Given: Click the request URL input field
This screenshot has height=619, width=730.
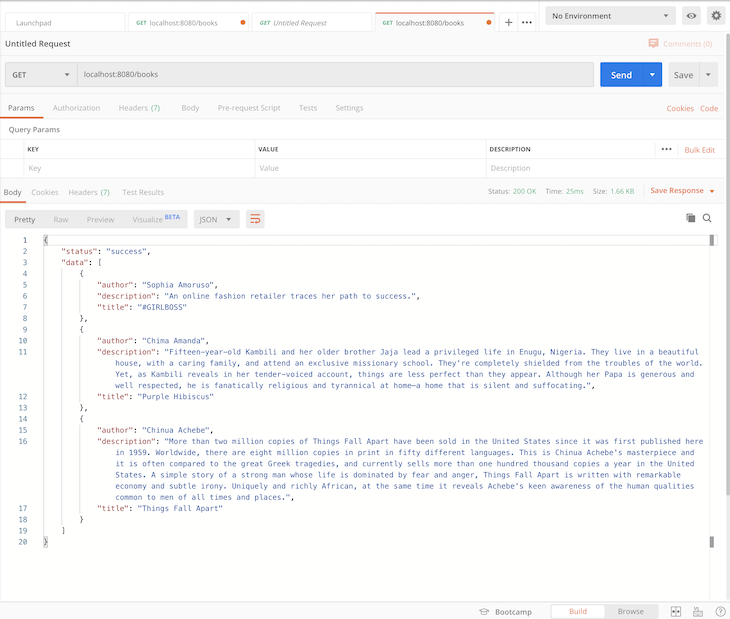Looking at the screenshot, I should 335,74.
